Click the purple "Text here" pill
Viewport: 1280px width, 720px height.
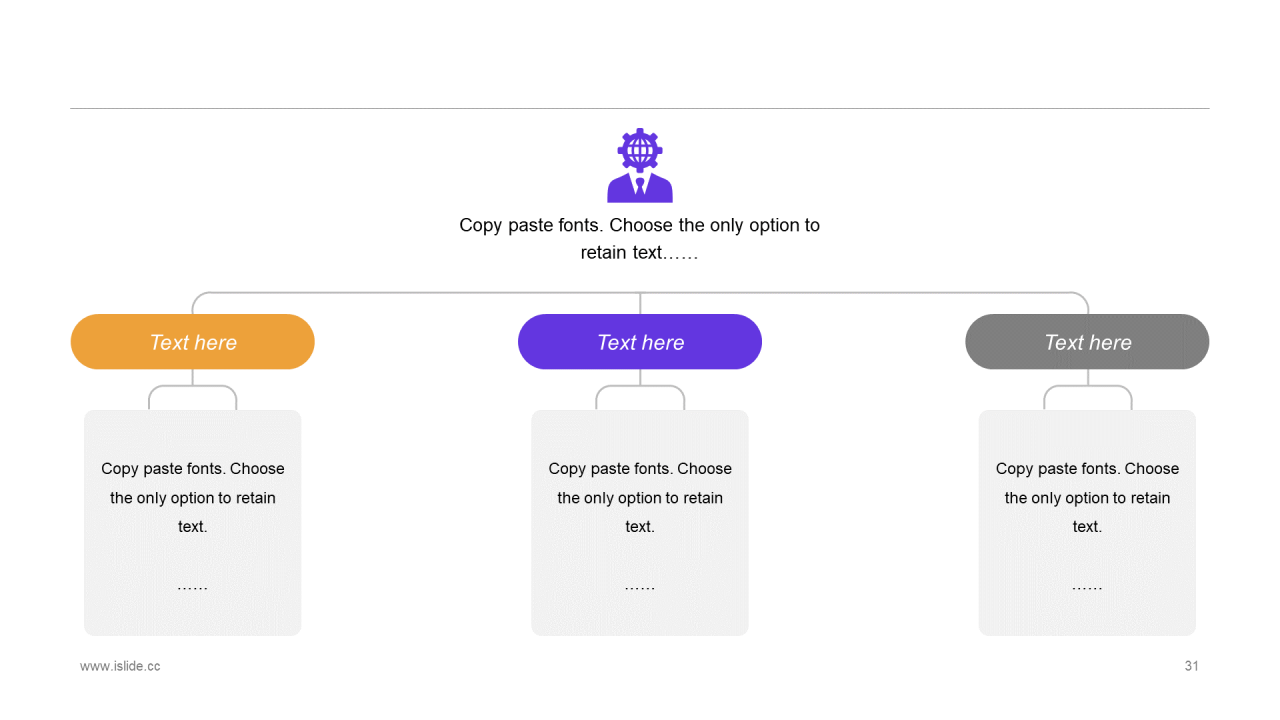pos(640,342)
